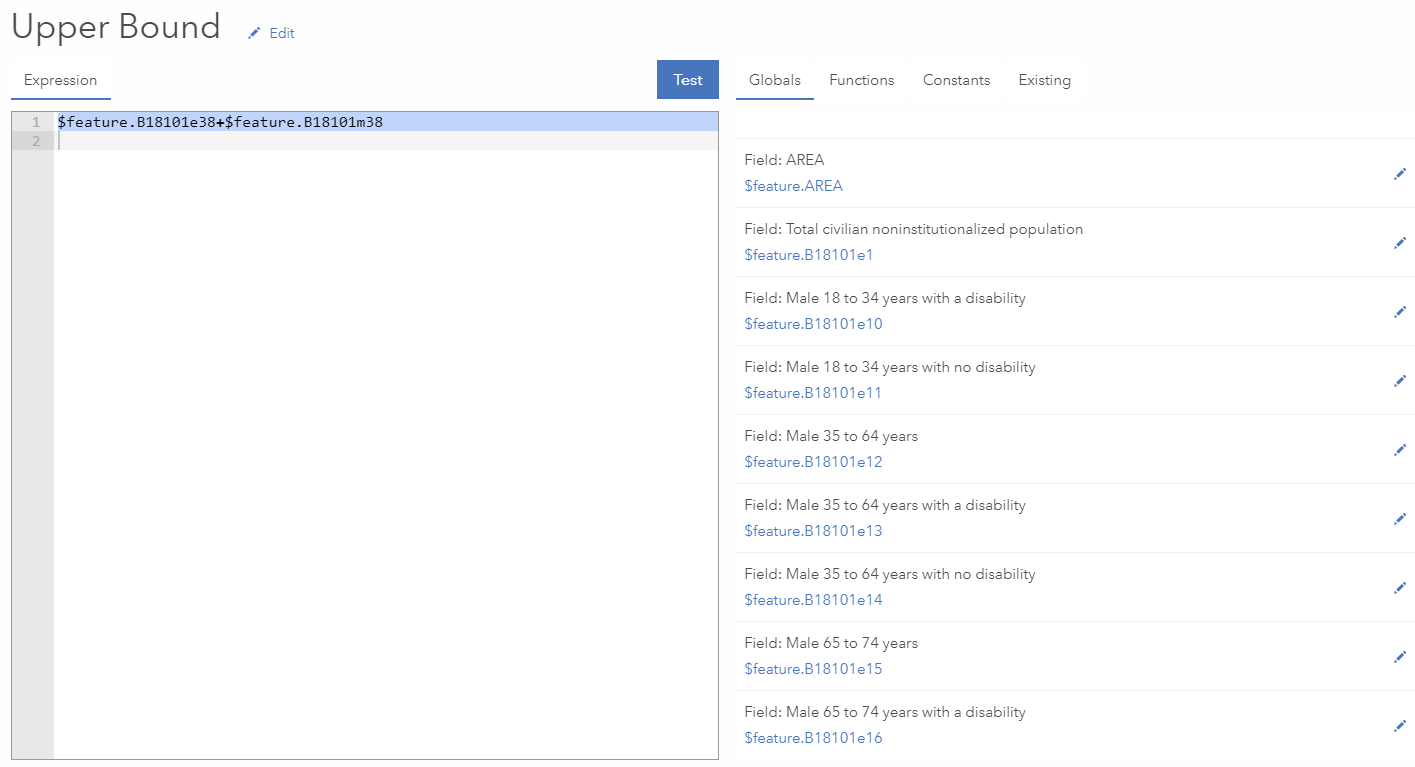Viewport: 1415px width, 767px height.
Task: Click pencil icon for Male 35 to 64 no disability
Action: [x=1400, y=588]
